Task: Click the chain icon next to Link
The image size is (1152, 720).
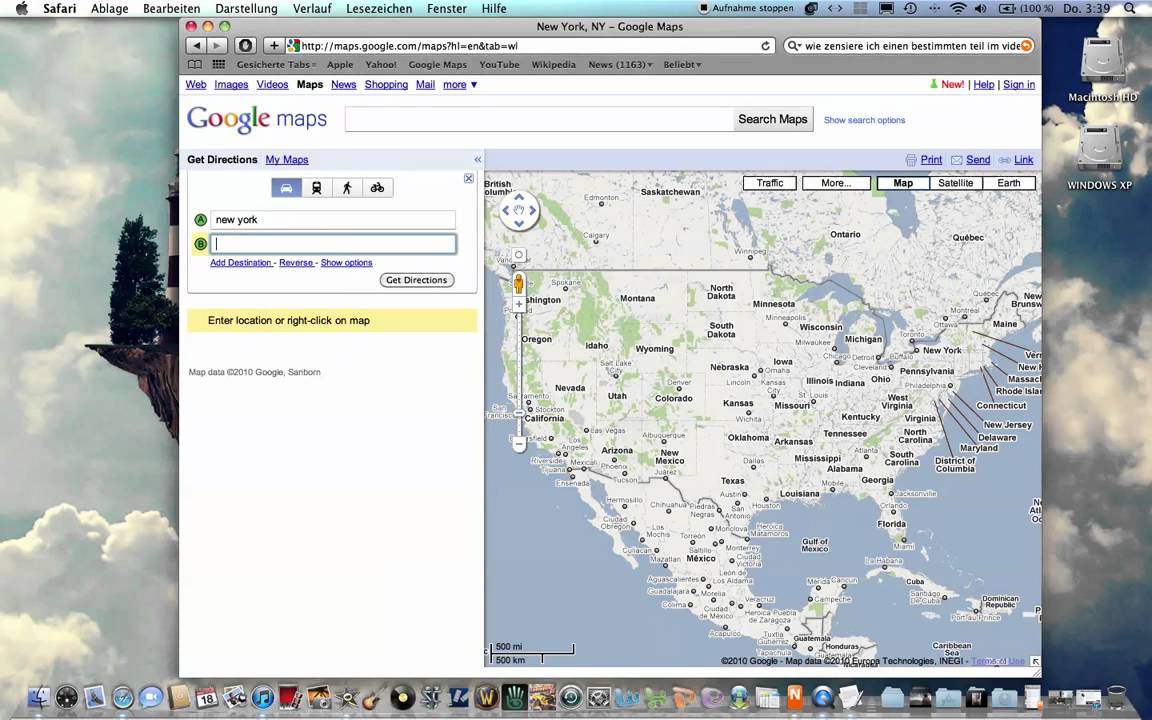Action: [x=1004, y=160]
